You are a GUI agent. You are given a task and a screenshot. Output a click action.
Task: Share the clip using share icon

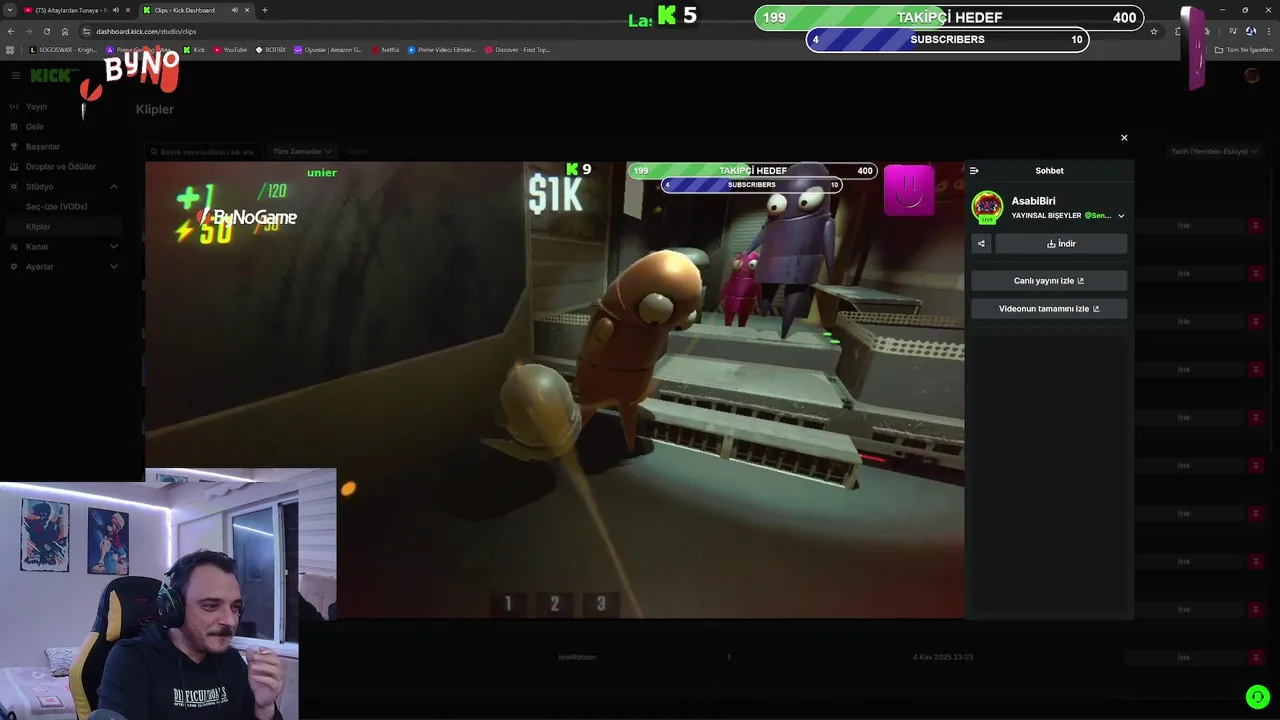tap(981, 244)
